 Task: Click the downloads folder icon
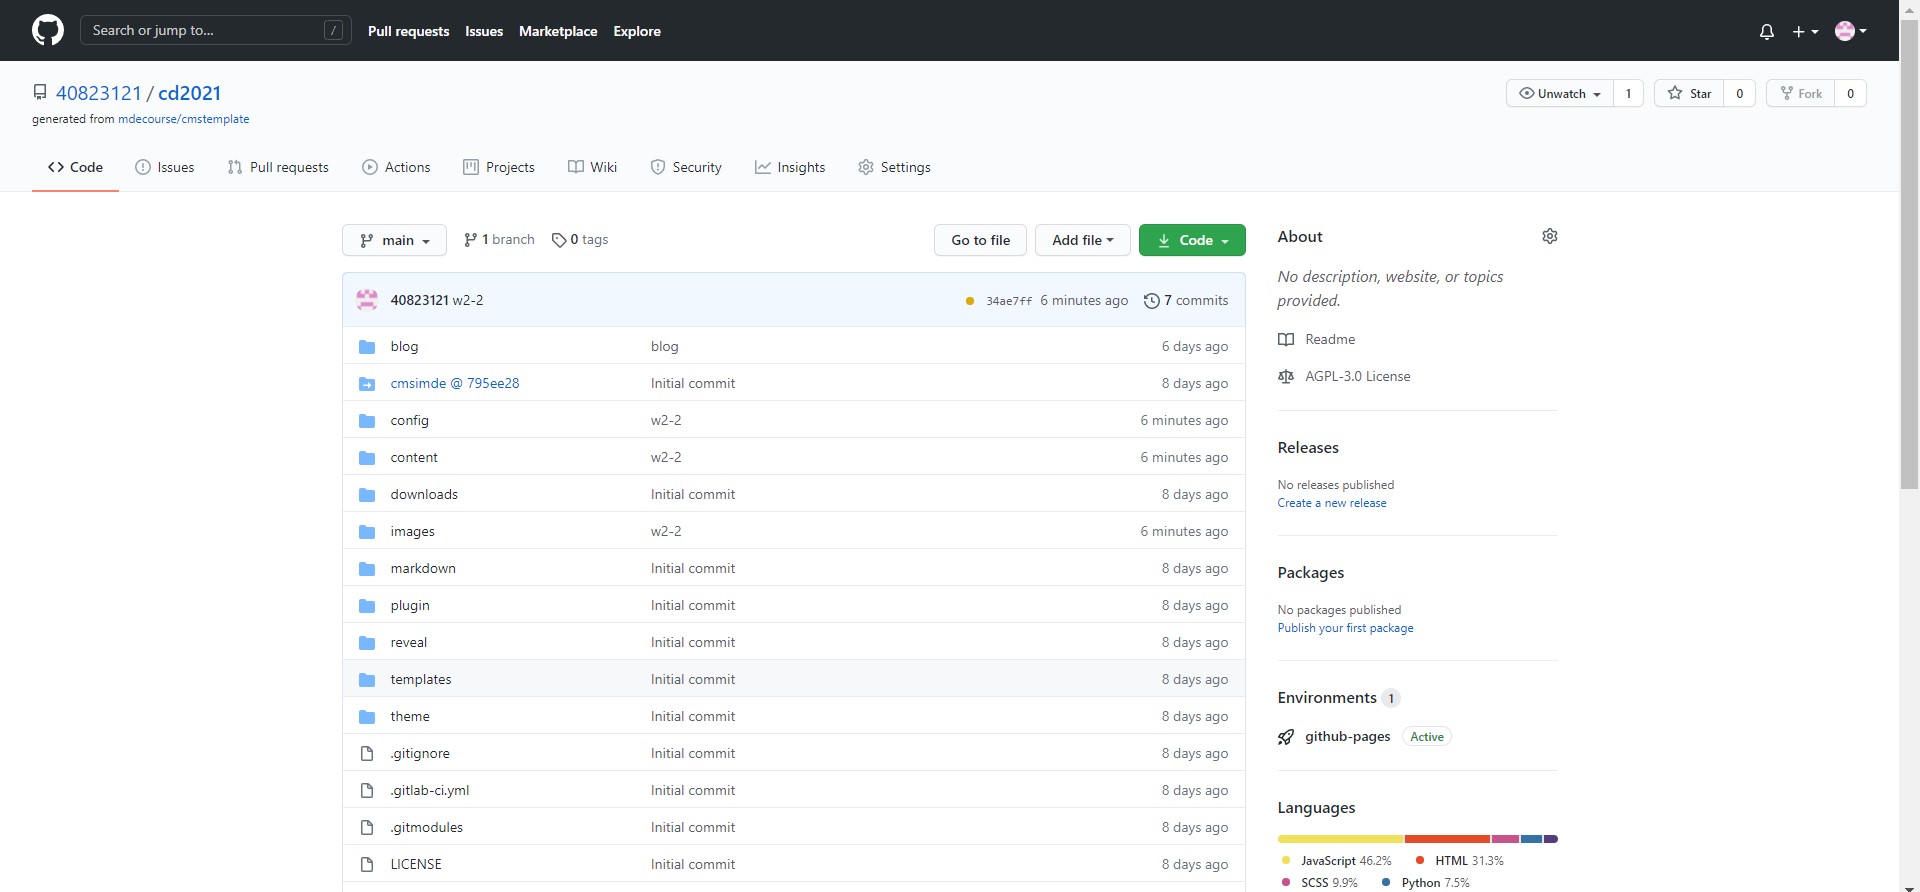click(x=367, y=494)
